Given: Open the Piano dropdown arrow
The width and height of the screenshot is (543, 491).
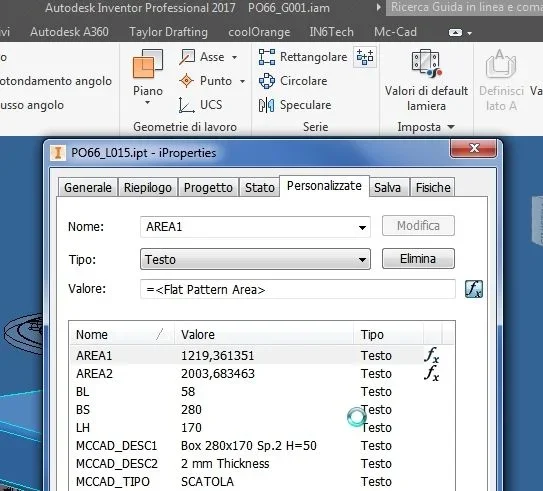Looking at the screenshot, I should point(148,103).
